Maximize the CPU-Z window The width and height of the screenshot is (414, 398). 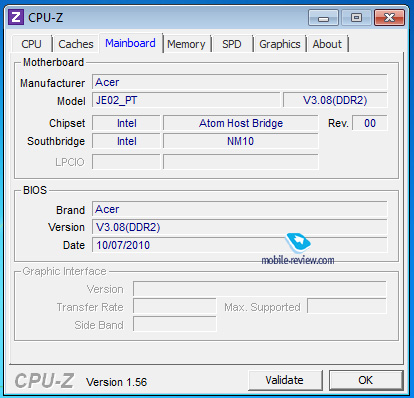(356, 17)
